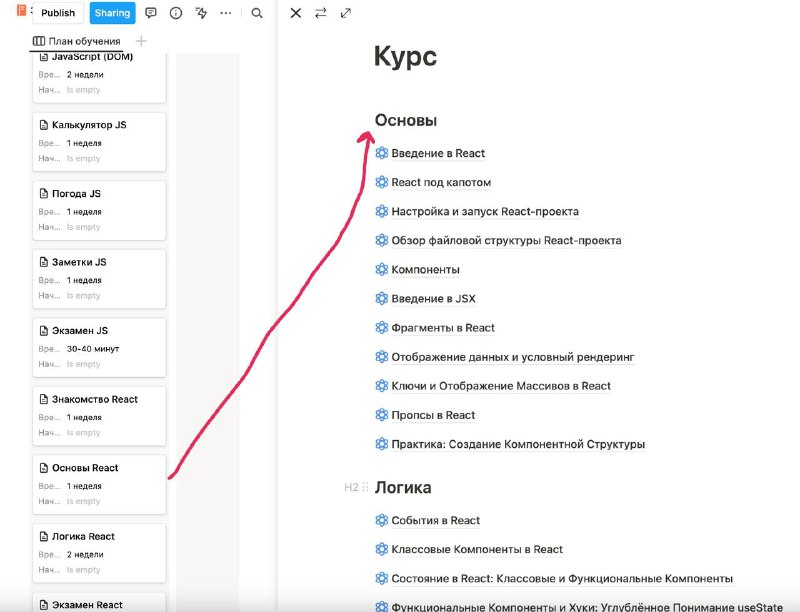This screenshot has height=612, width=800.
Task: Open the Фрагменты в React page link
Action: (x=443, y=327)
